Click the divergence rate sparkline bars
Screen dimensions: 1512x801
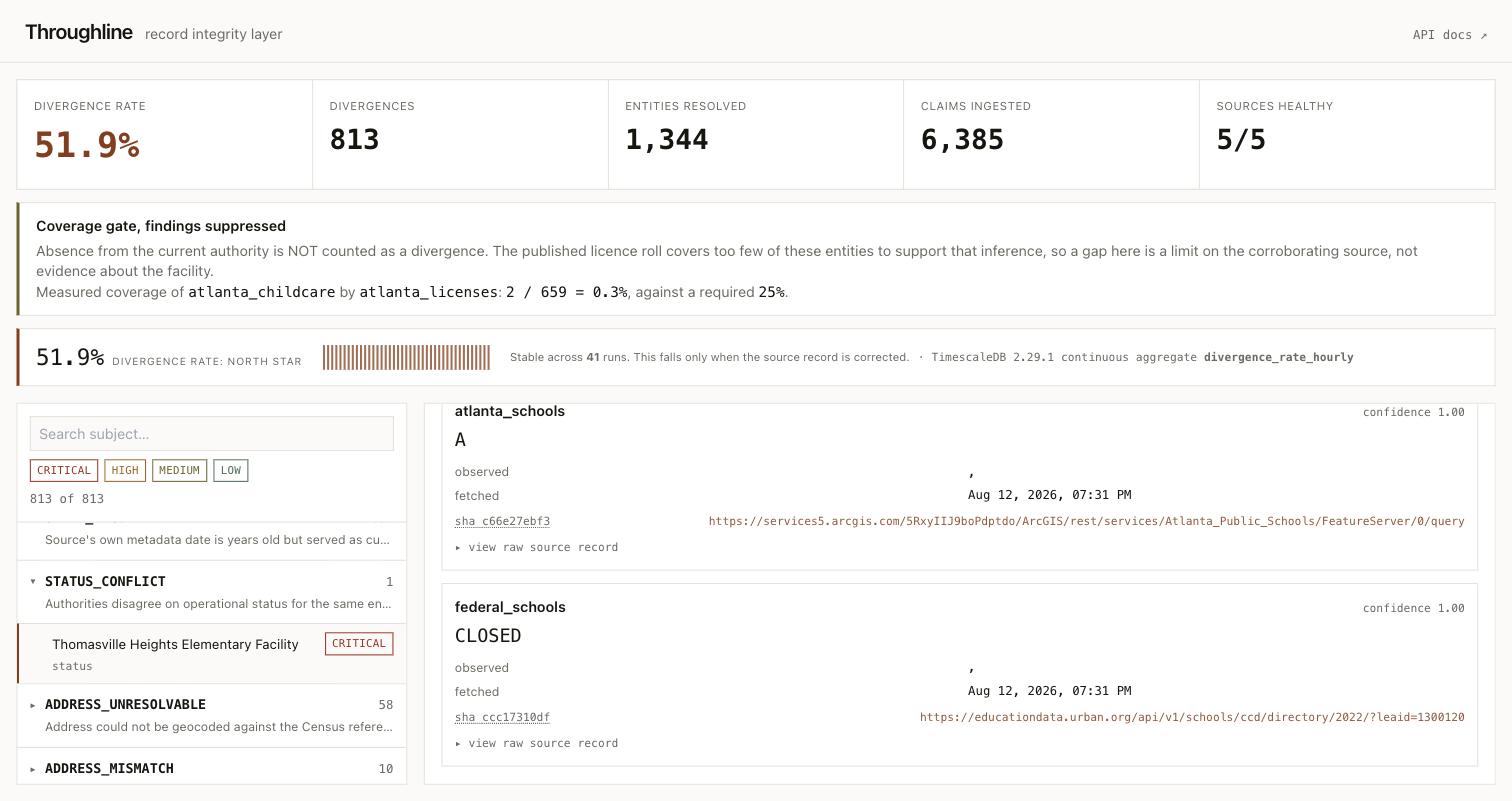click(406, 357)
